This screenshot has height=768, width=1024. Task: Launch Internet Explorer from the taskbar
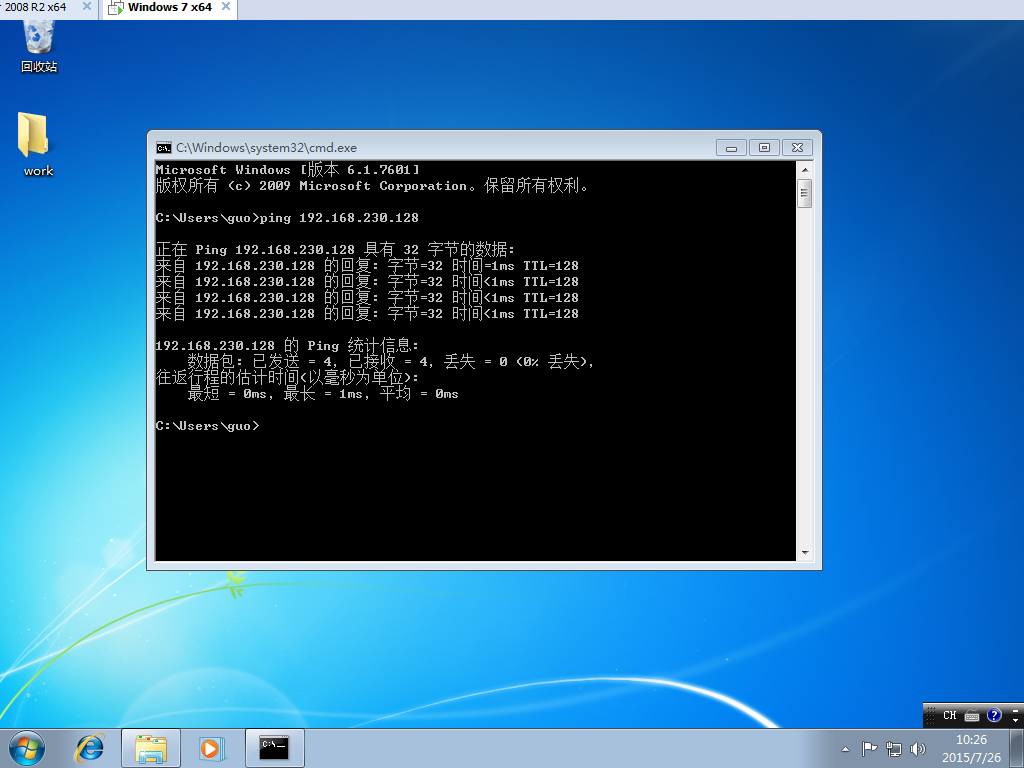pos(90,747)
